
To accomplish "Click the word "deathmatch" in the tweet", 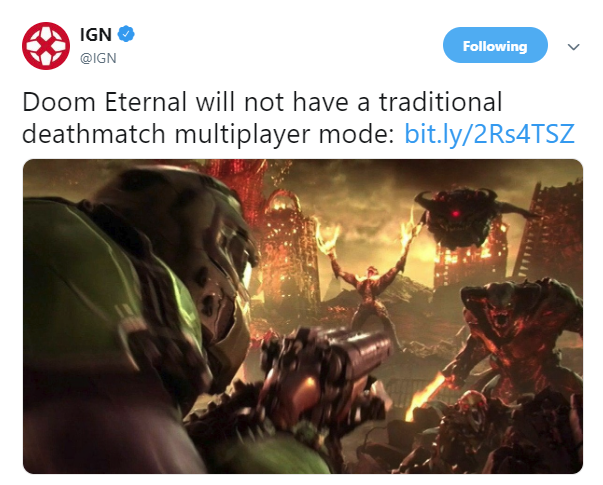I will [95, 134].
